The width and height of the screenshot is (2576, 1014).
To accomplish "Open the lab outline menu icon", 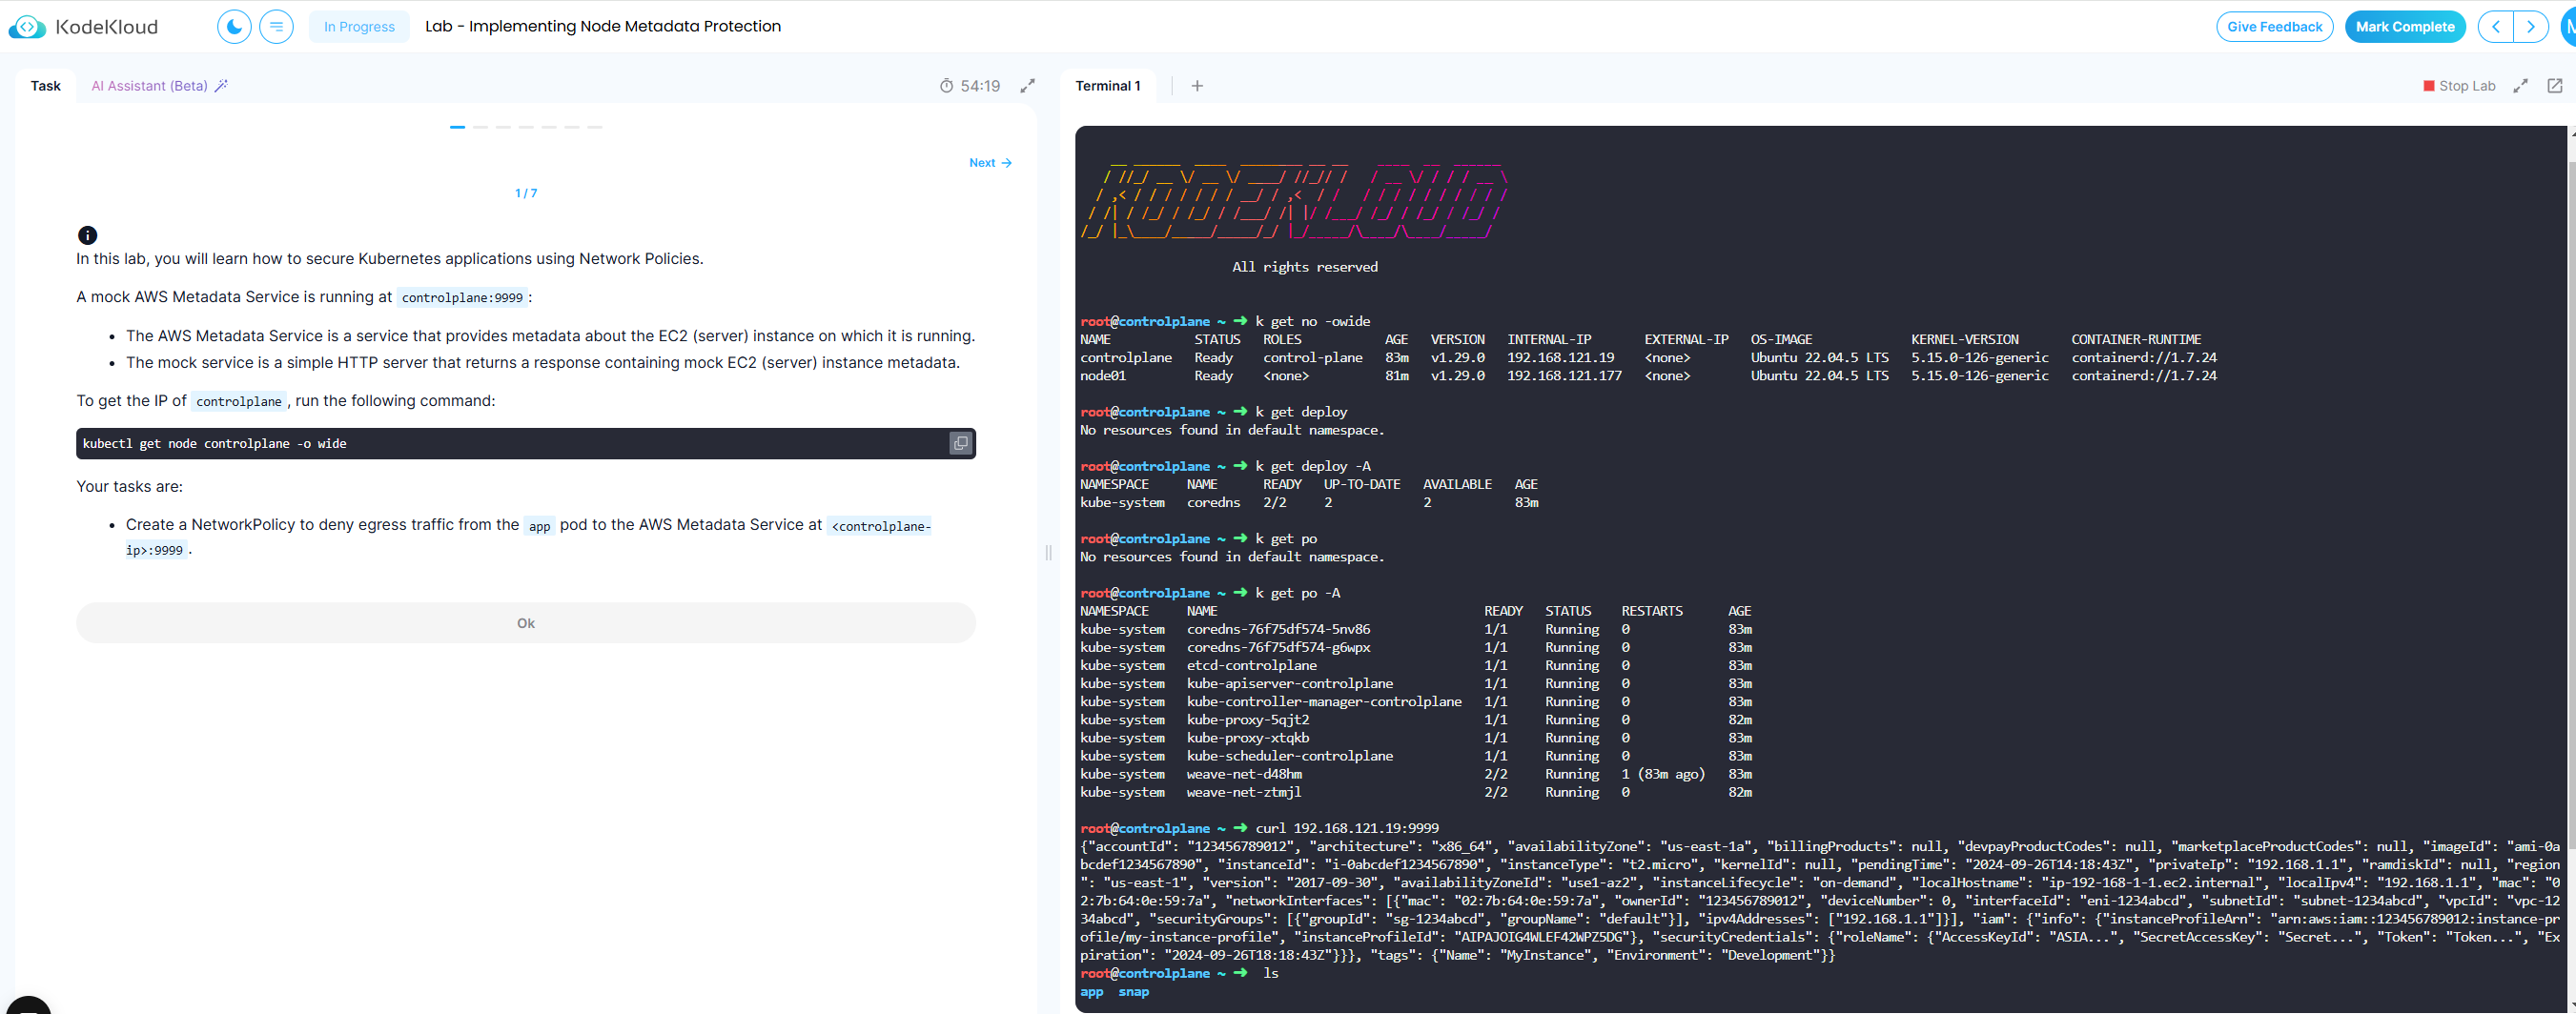I will click(277, 27).
